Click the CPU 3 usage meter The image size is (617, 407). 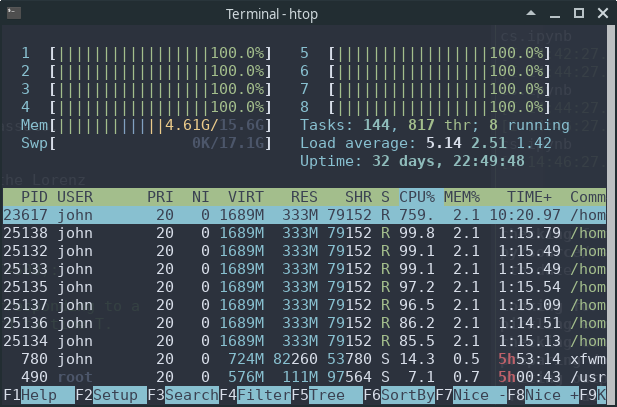pos(147,89)
